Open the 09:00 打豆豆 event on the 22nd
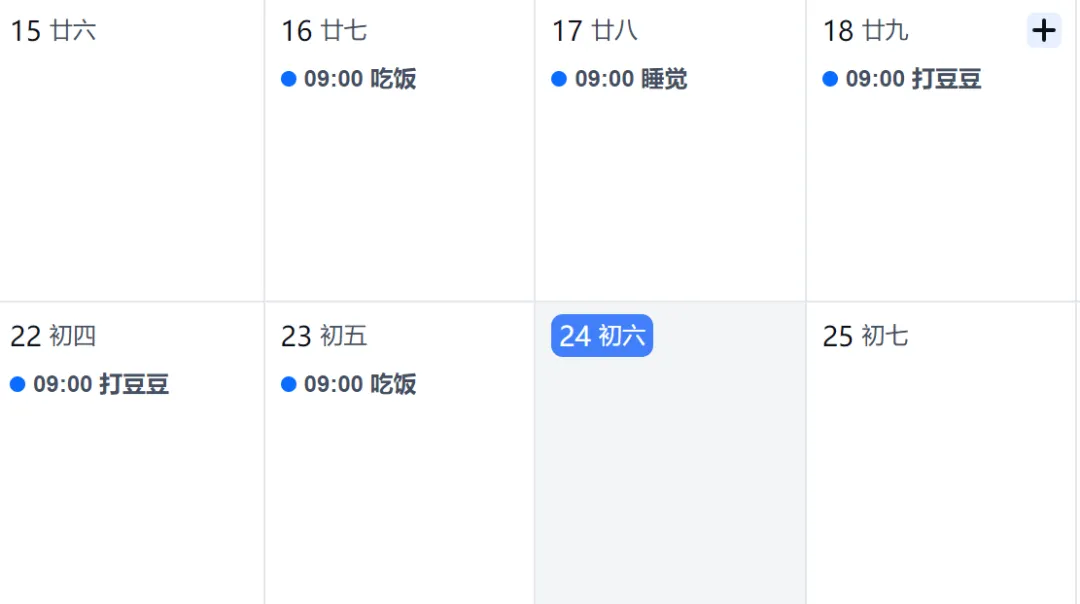Screen dimensions: 1080x604 tap(90, 384)
